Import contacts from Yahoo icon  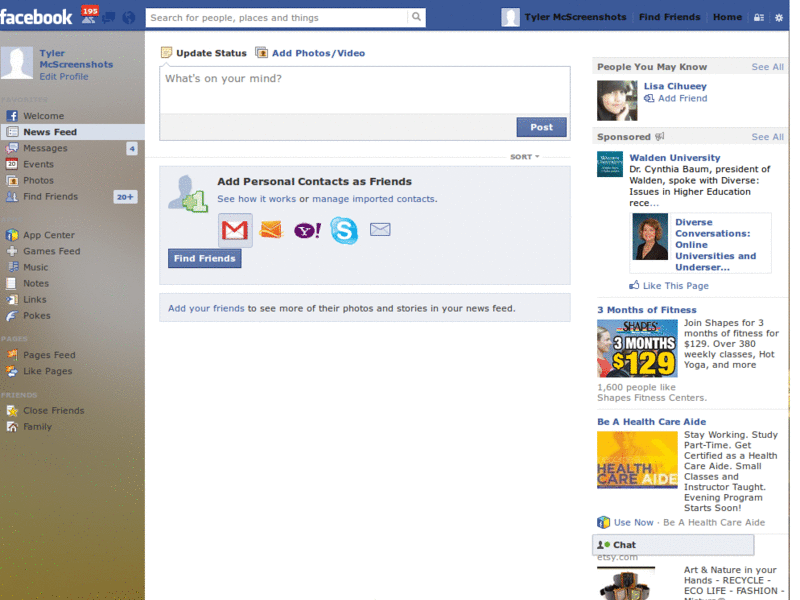pos(308,231)
